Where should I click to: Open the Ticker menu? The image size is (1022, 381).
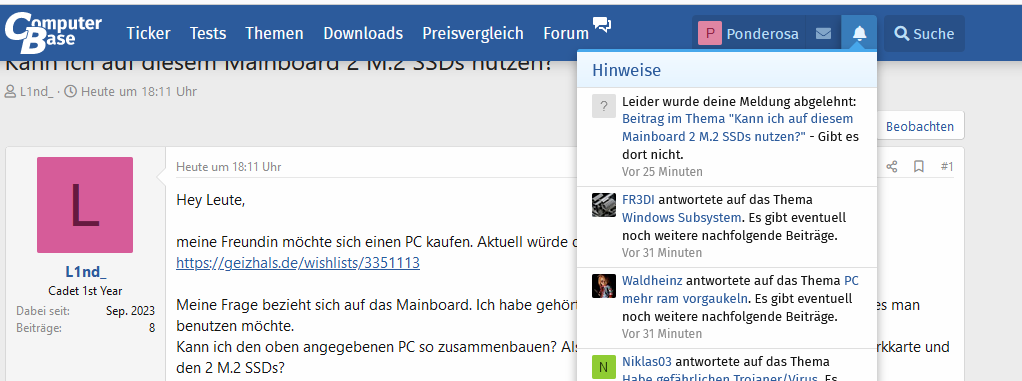coord(149,33)
